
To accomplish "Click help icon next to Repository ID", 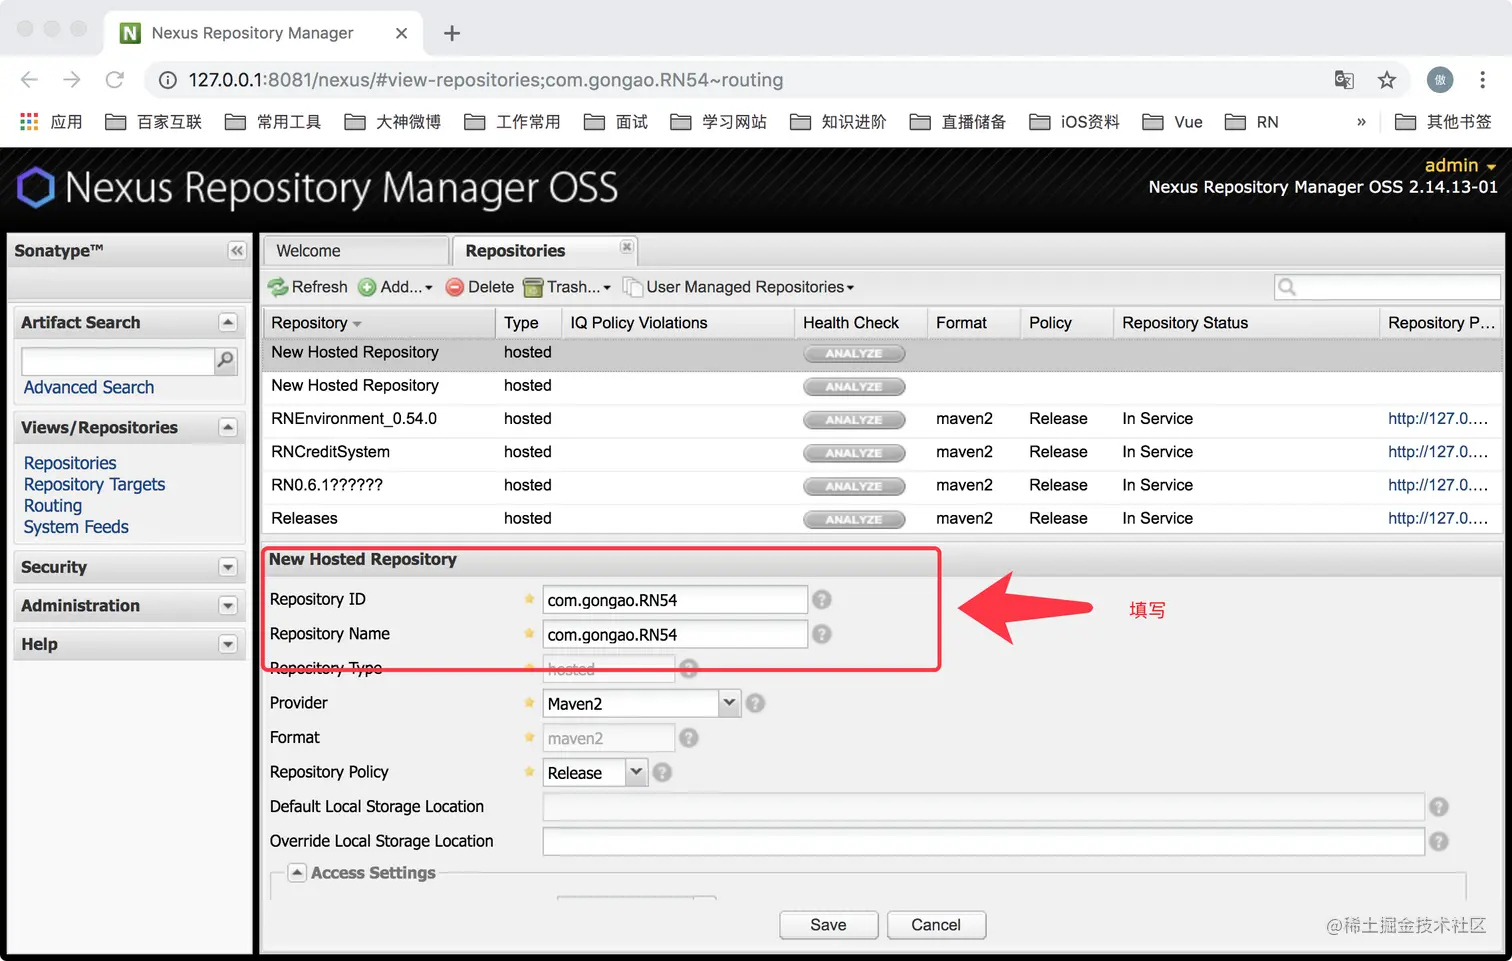I will click(x=822, y=599).
